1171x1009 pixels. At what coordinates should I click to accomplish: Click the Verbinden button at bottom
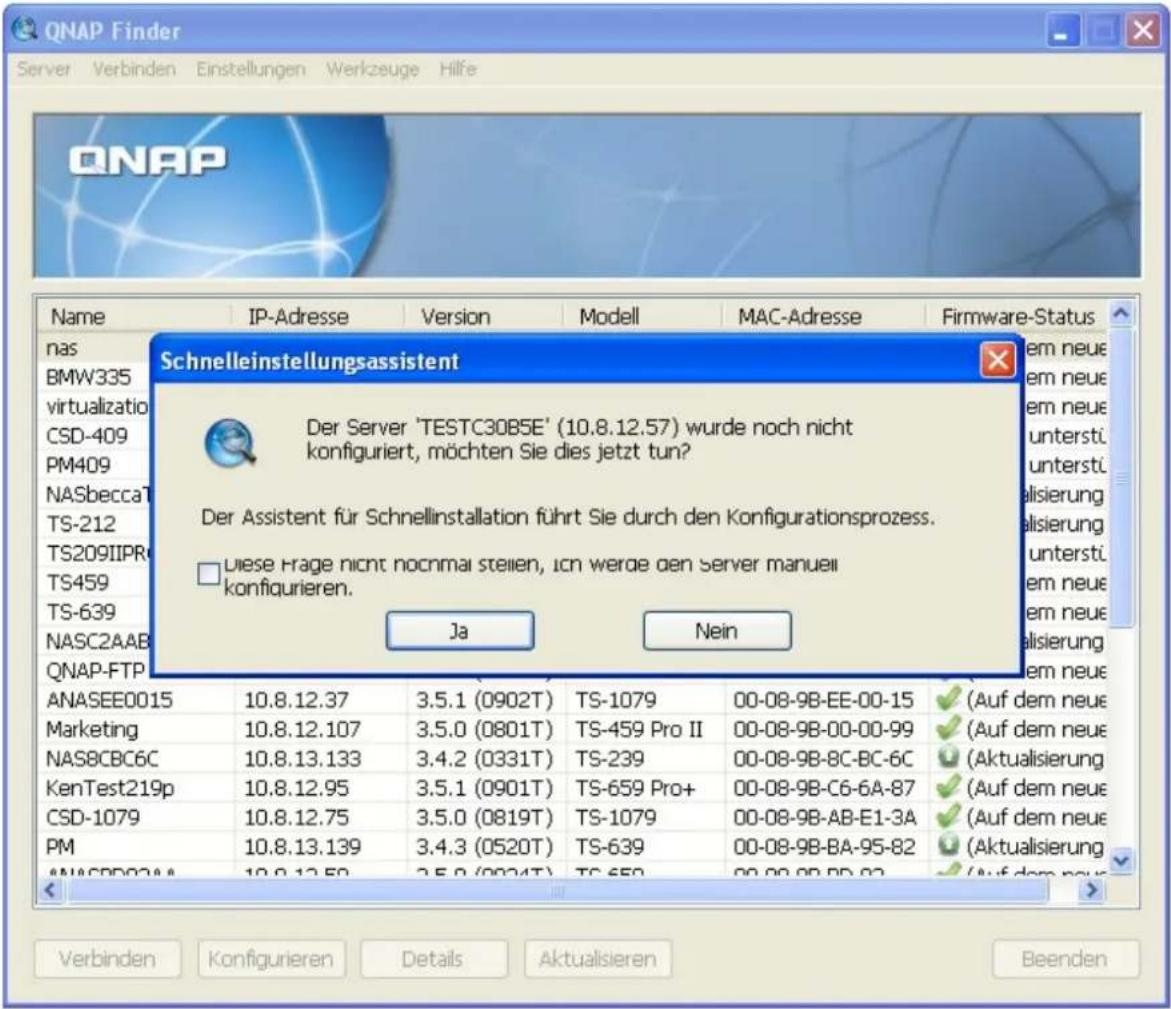click(108, 959)
